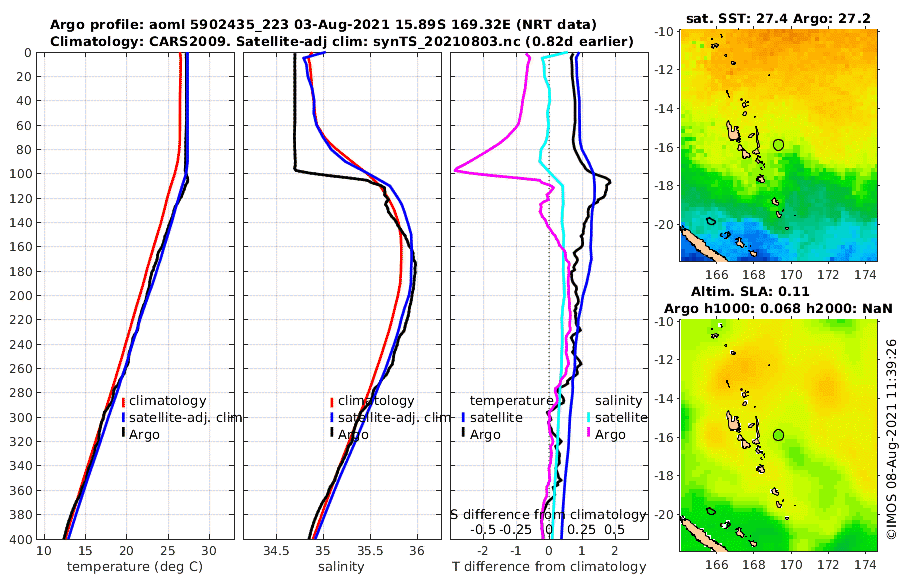Click blue temperature satellite legend marker in difference panel
The width and height of the screenshot is (900, 580).
[x=463, y=417]
